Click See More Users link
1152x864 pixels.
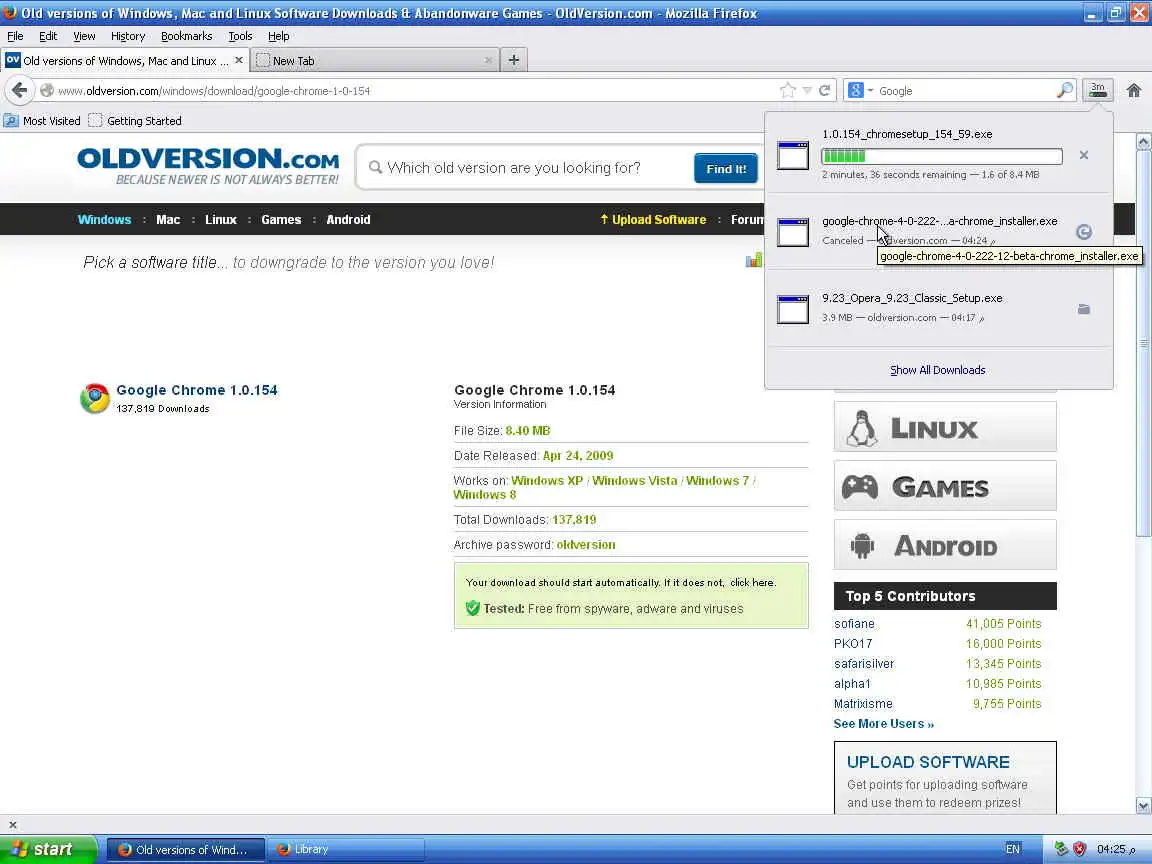click(883, 724)
